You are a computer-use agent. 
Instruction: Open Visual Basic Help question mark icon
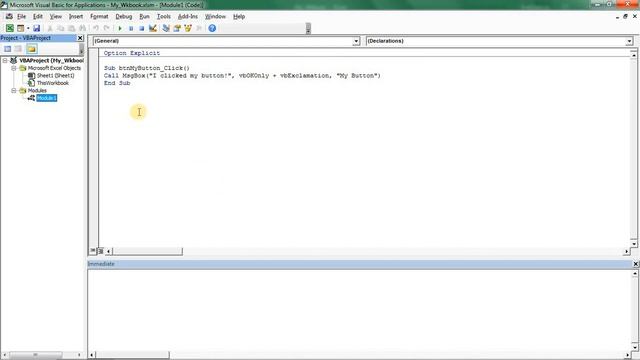pos(212,28)
